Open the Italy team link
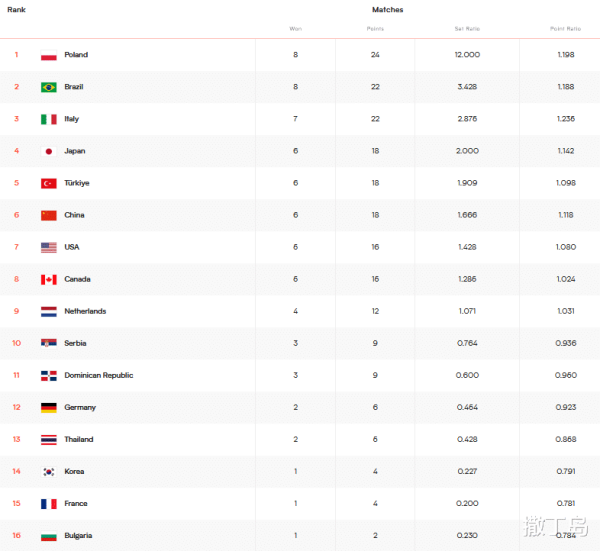This screenshot has width=600, height=551. [72, 119]
